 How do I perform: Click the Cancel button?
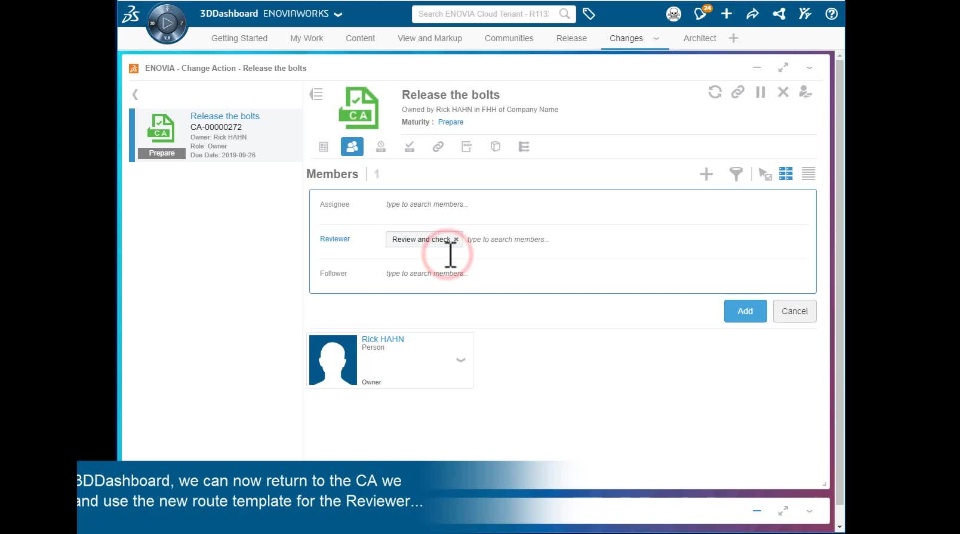point(794,311)
